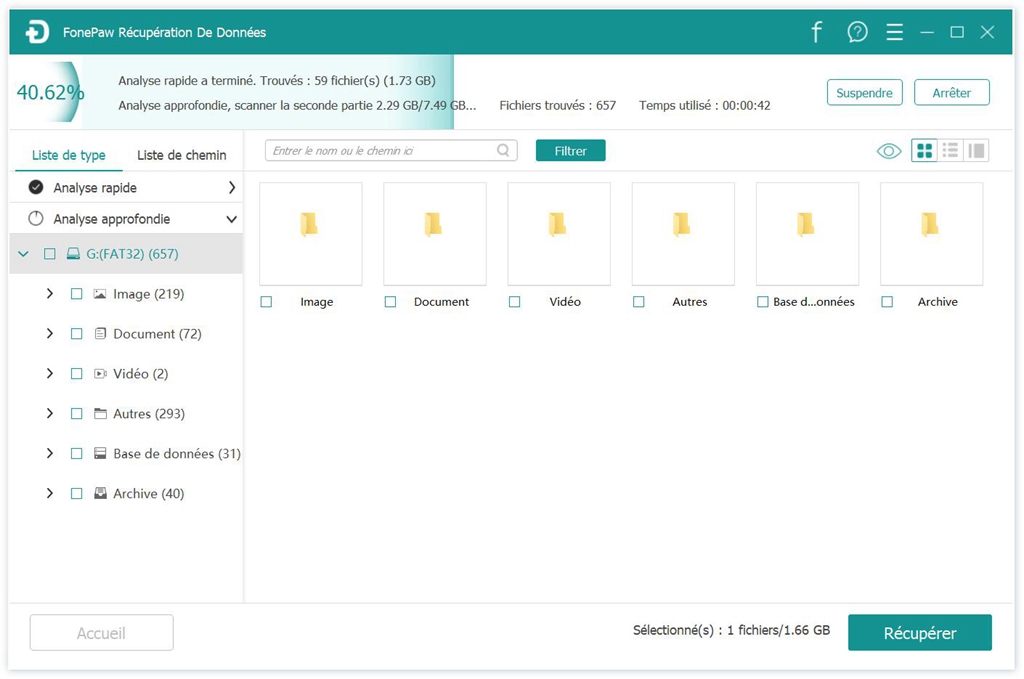Open the Vidéo folder thumbnail
The width and height of the screenshot is (1024, 679).
pyautogui.click(x=558, y=234)
